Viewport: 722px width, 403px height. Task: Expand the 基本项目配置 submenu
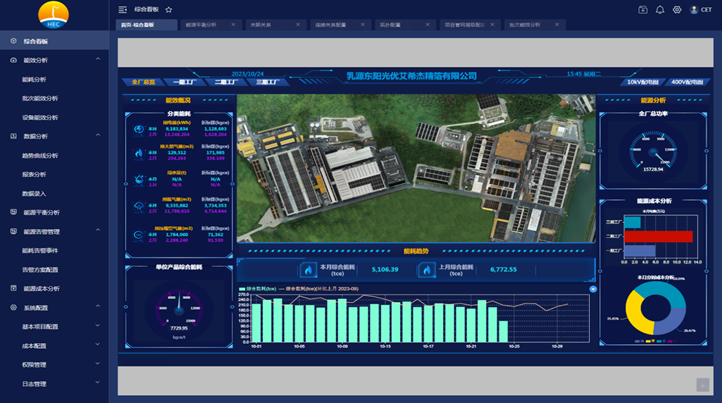pos(98,325)
